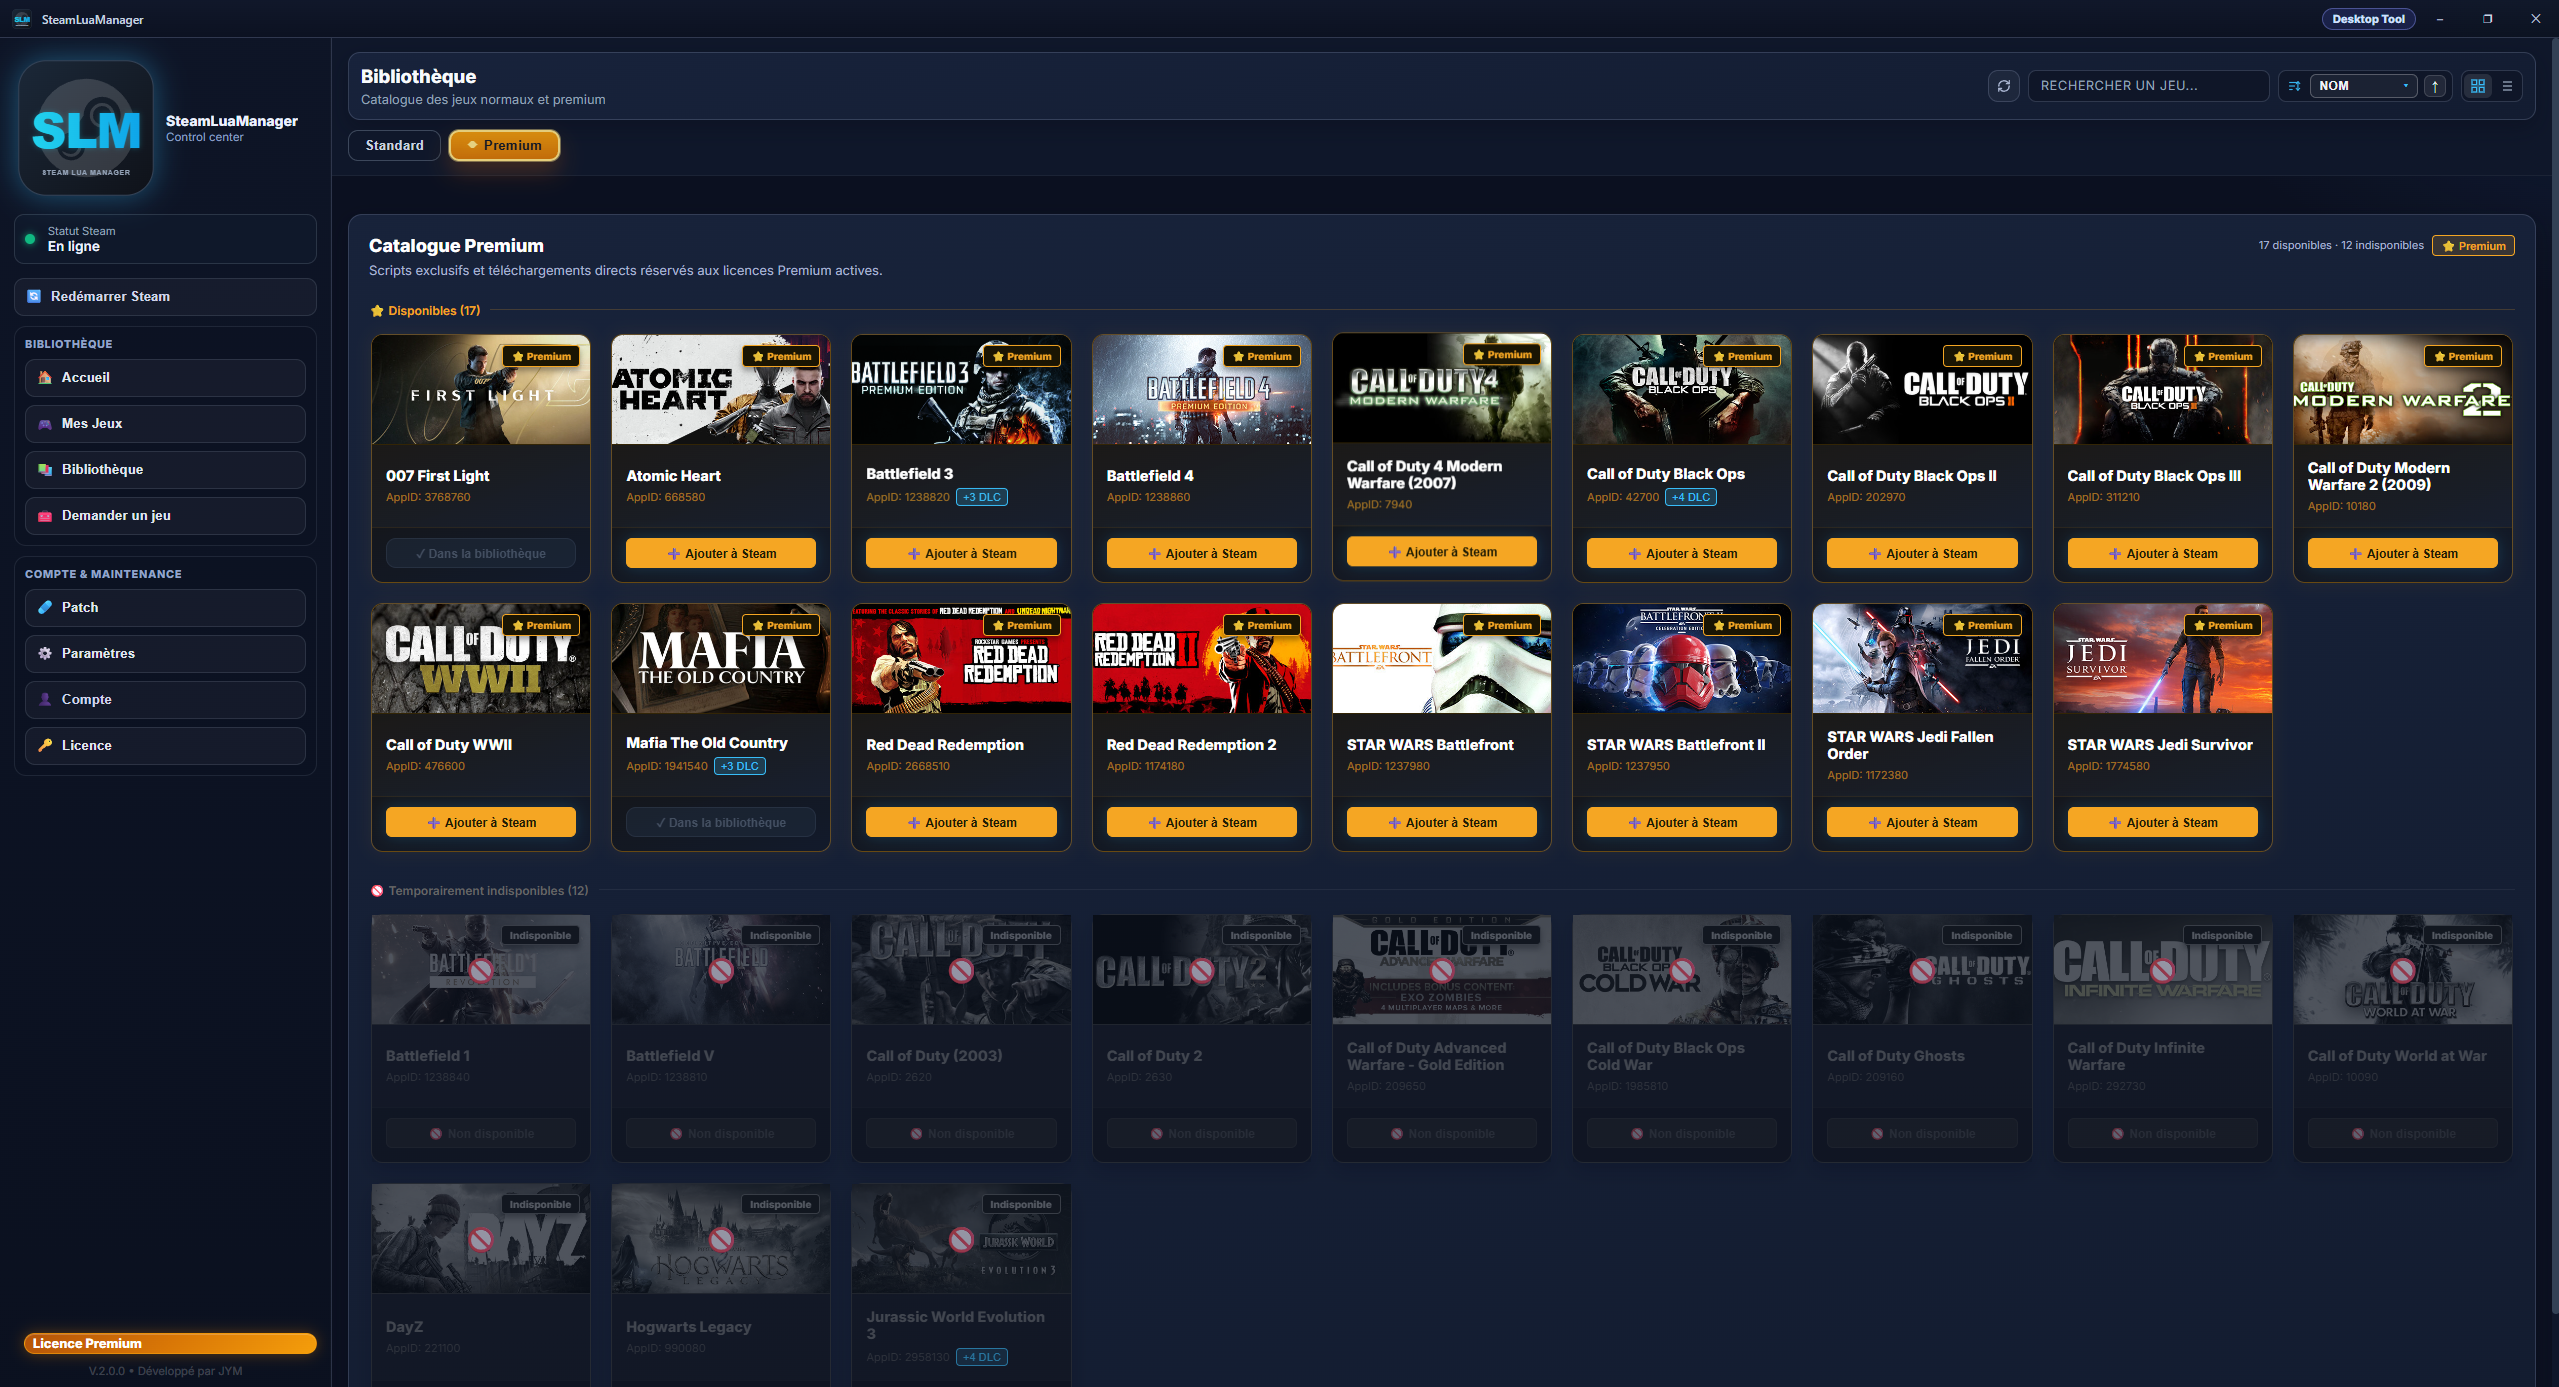This screenshot has width=2559, height=1387.
Task: Click the Temporairement indisponibles prohibited icon
Action: coord(377,891)
